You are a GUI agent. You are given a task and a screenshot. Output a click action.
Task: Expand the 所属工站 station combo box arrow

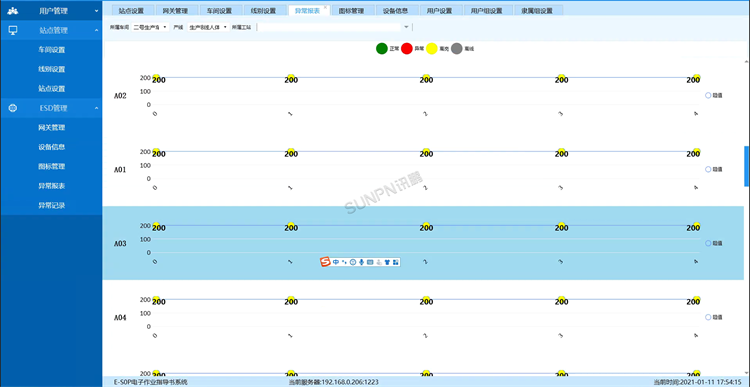(407, 27)
